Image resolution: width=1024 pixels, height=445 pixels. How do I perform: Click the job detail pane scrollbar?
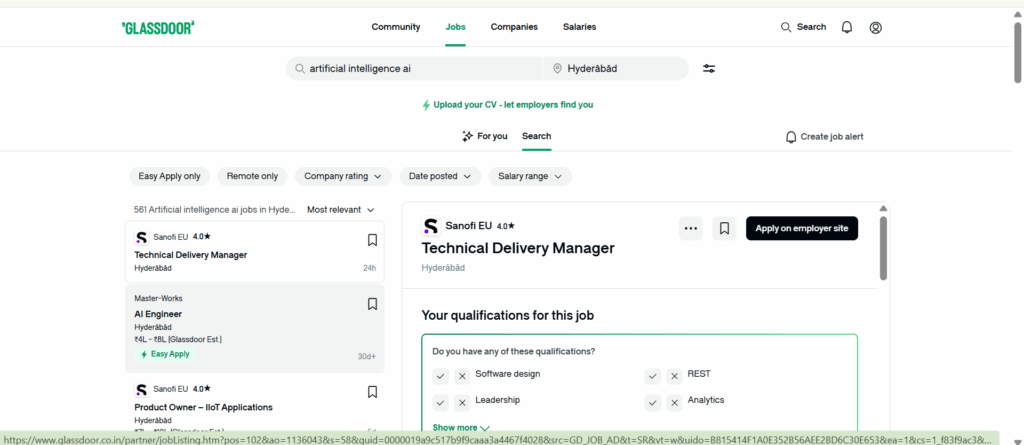(x=884, y=248)
